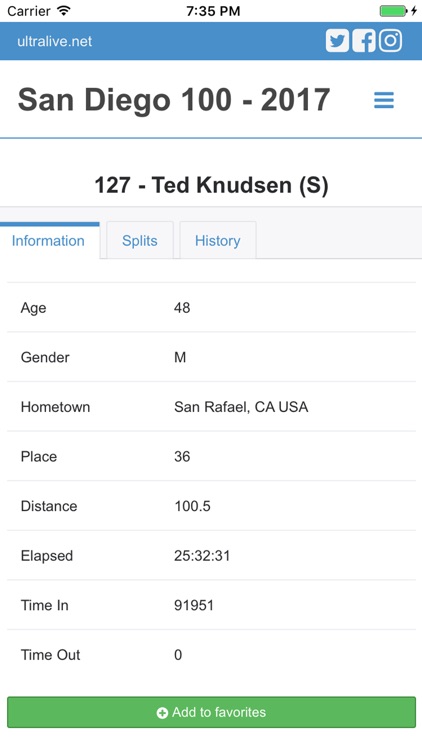Select the Place row value 36
Viewport: 422px width, 750px height.
tap(182, 456)
